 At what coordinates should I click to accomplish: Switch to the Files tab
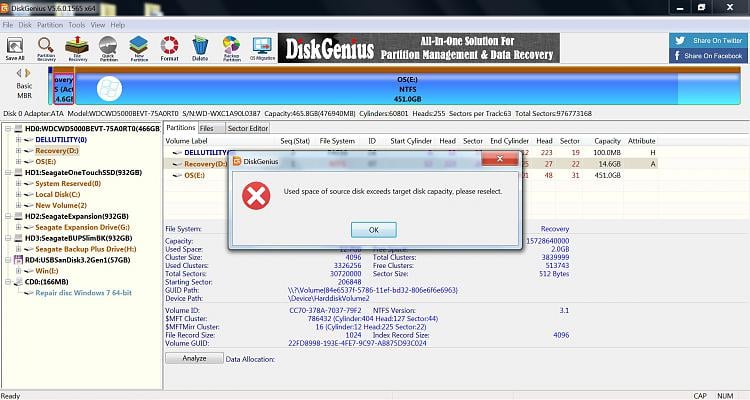pyautogui.click(x=210, y=128)
